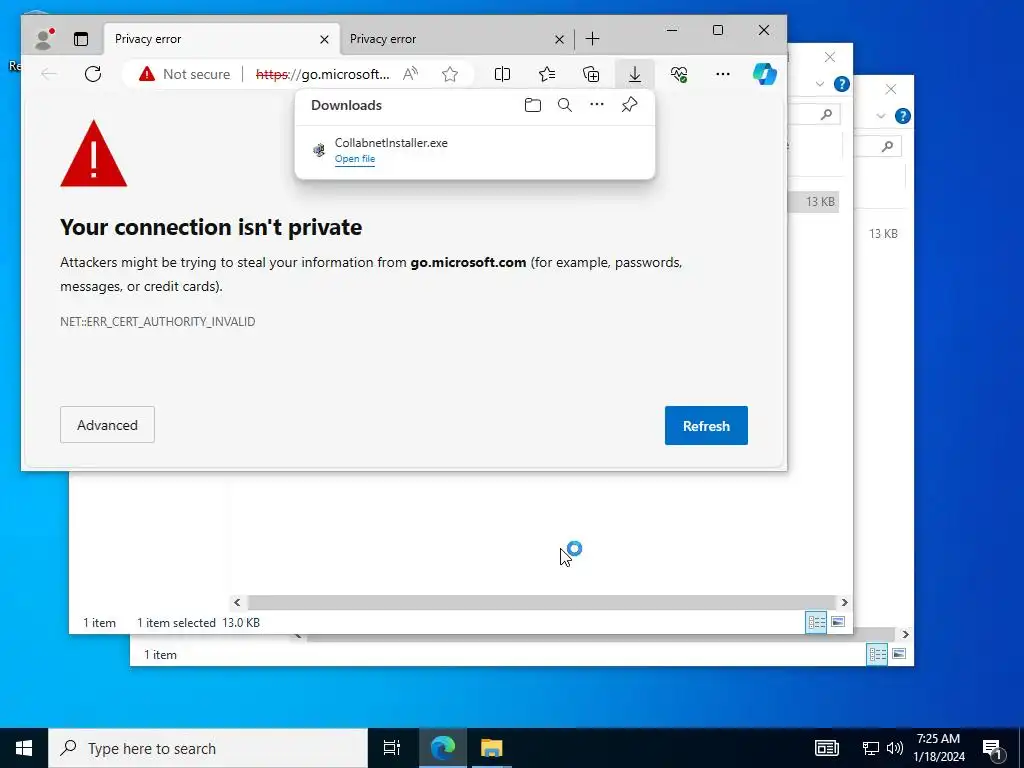Click horizontal scrollbar in front Explorer window
Image resolution: width=1024 pixels, height=768 pixels.
(x=542, y=602)
